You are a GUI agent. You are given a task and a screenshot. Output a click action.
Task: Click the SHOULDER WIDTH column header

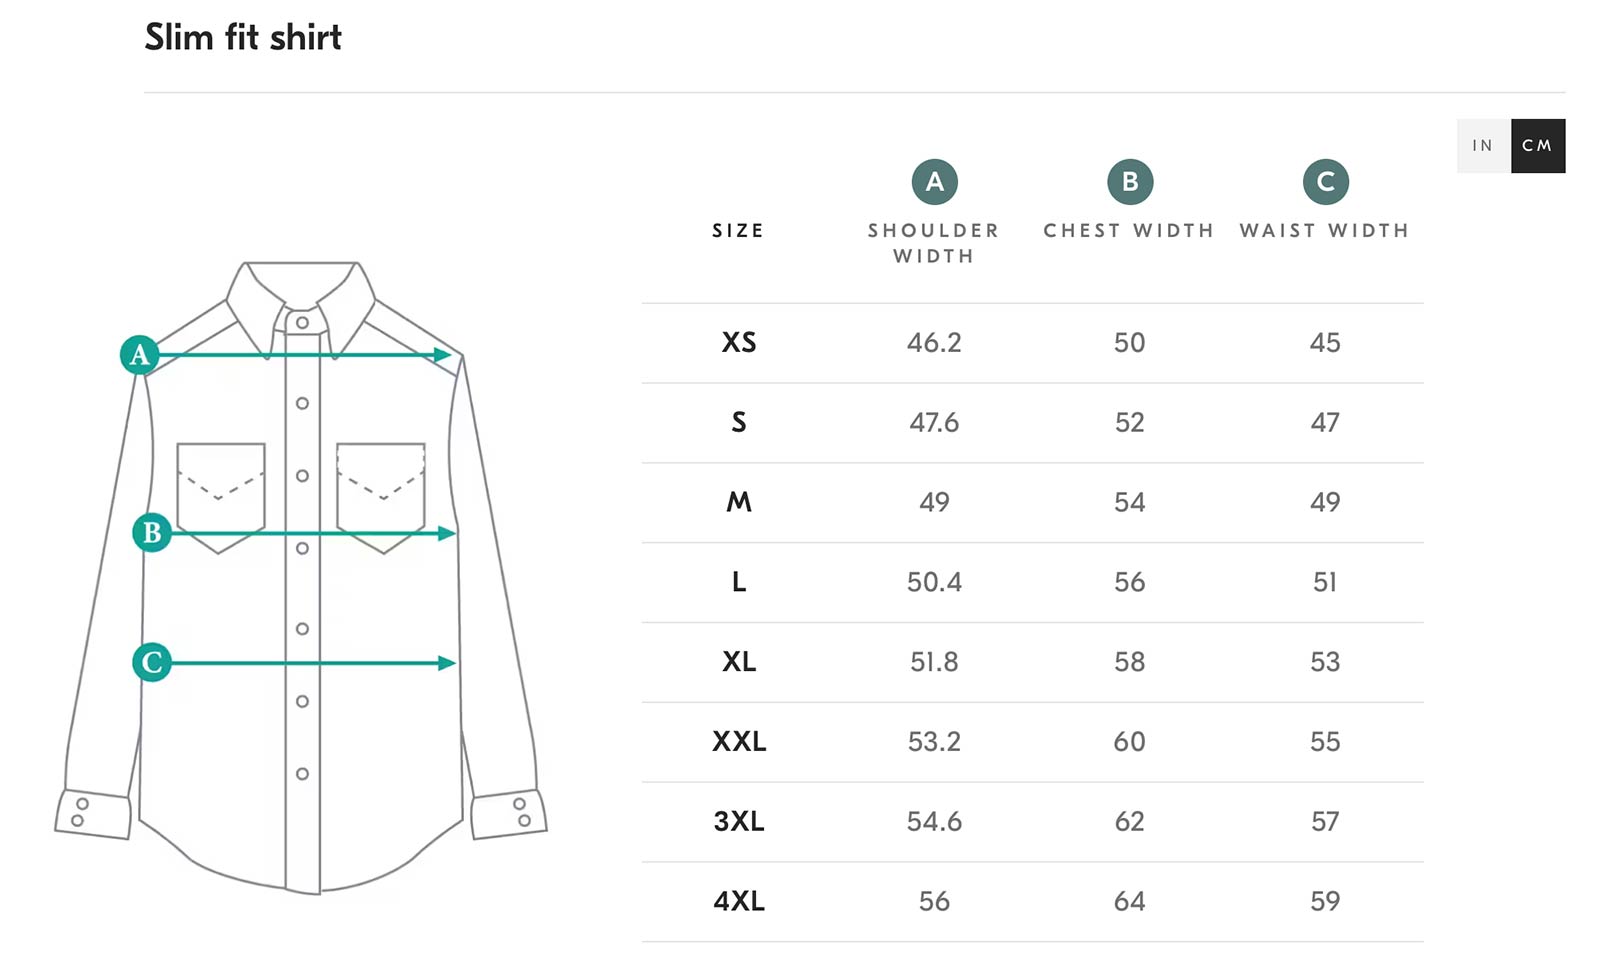933,243
